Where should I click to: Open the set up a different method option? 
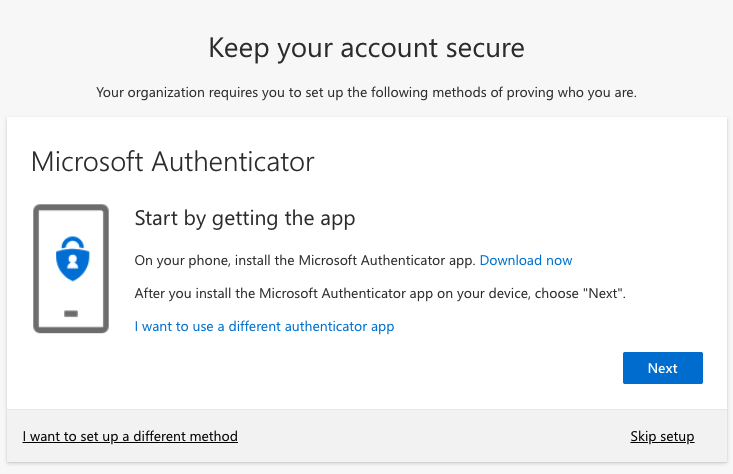(130, 436)
